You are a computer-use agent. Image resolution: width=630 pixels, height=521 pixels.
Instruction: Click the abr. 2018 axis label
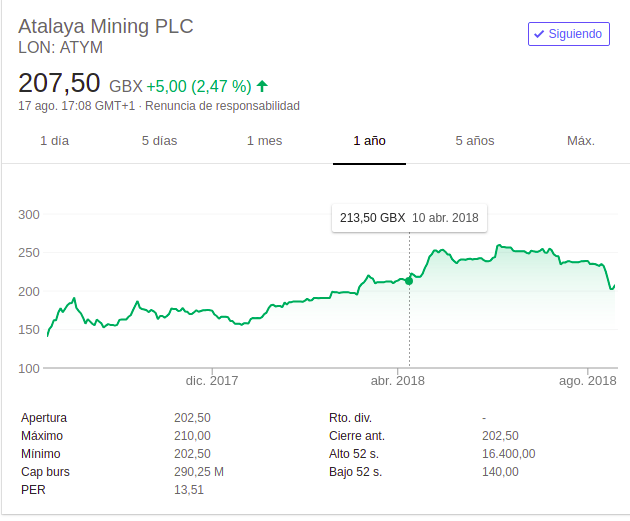397,381
